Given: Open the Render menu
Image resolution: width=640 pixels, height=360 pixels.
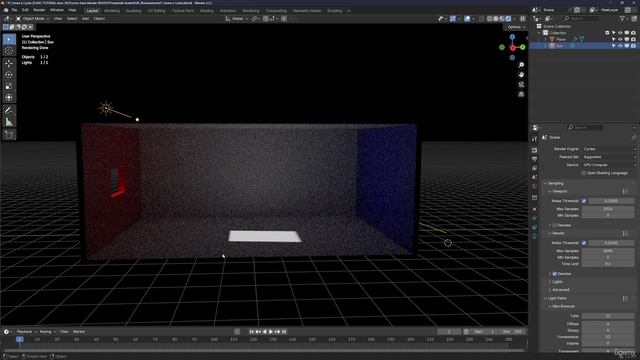Looking at the screenshot, I should [39, 10].
